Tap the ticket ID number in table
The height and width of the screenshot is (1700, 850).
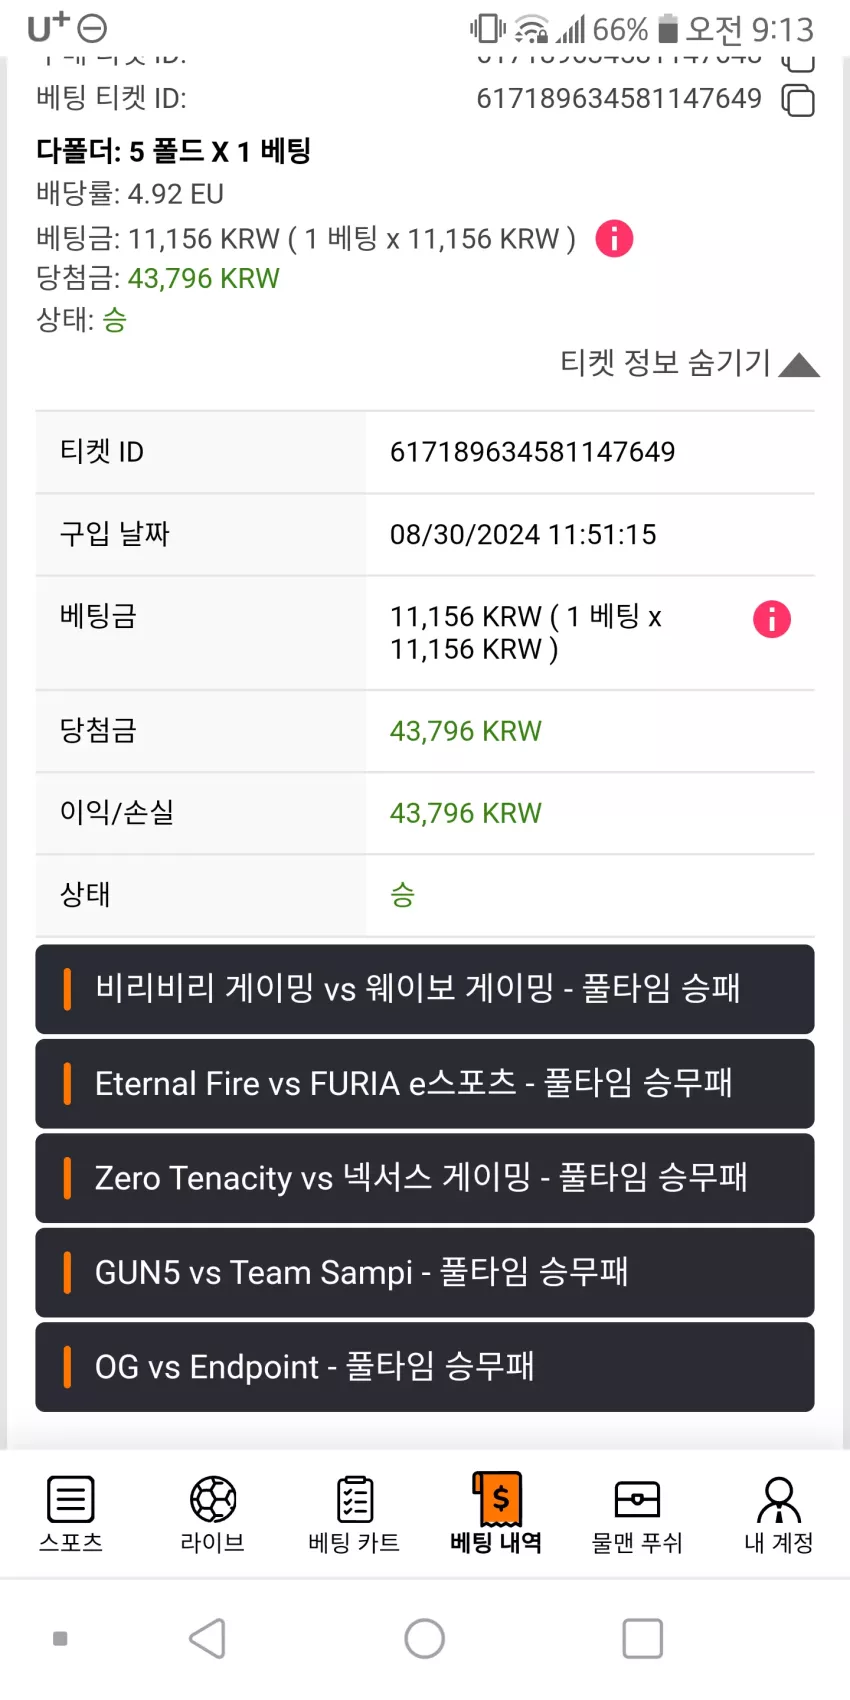pos(533,452)
